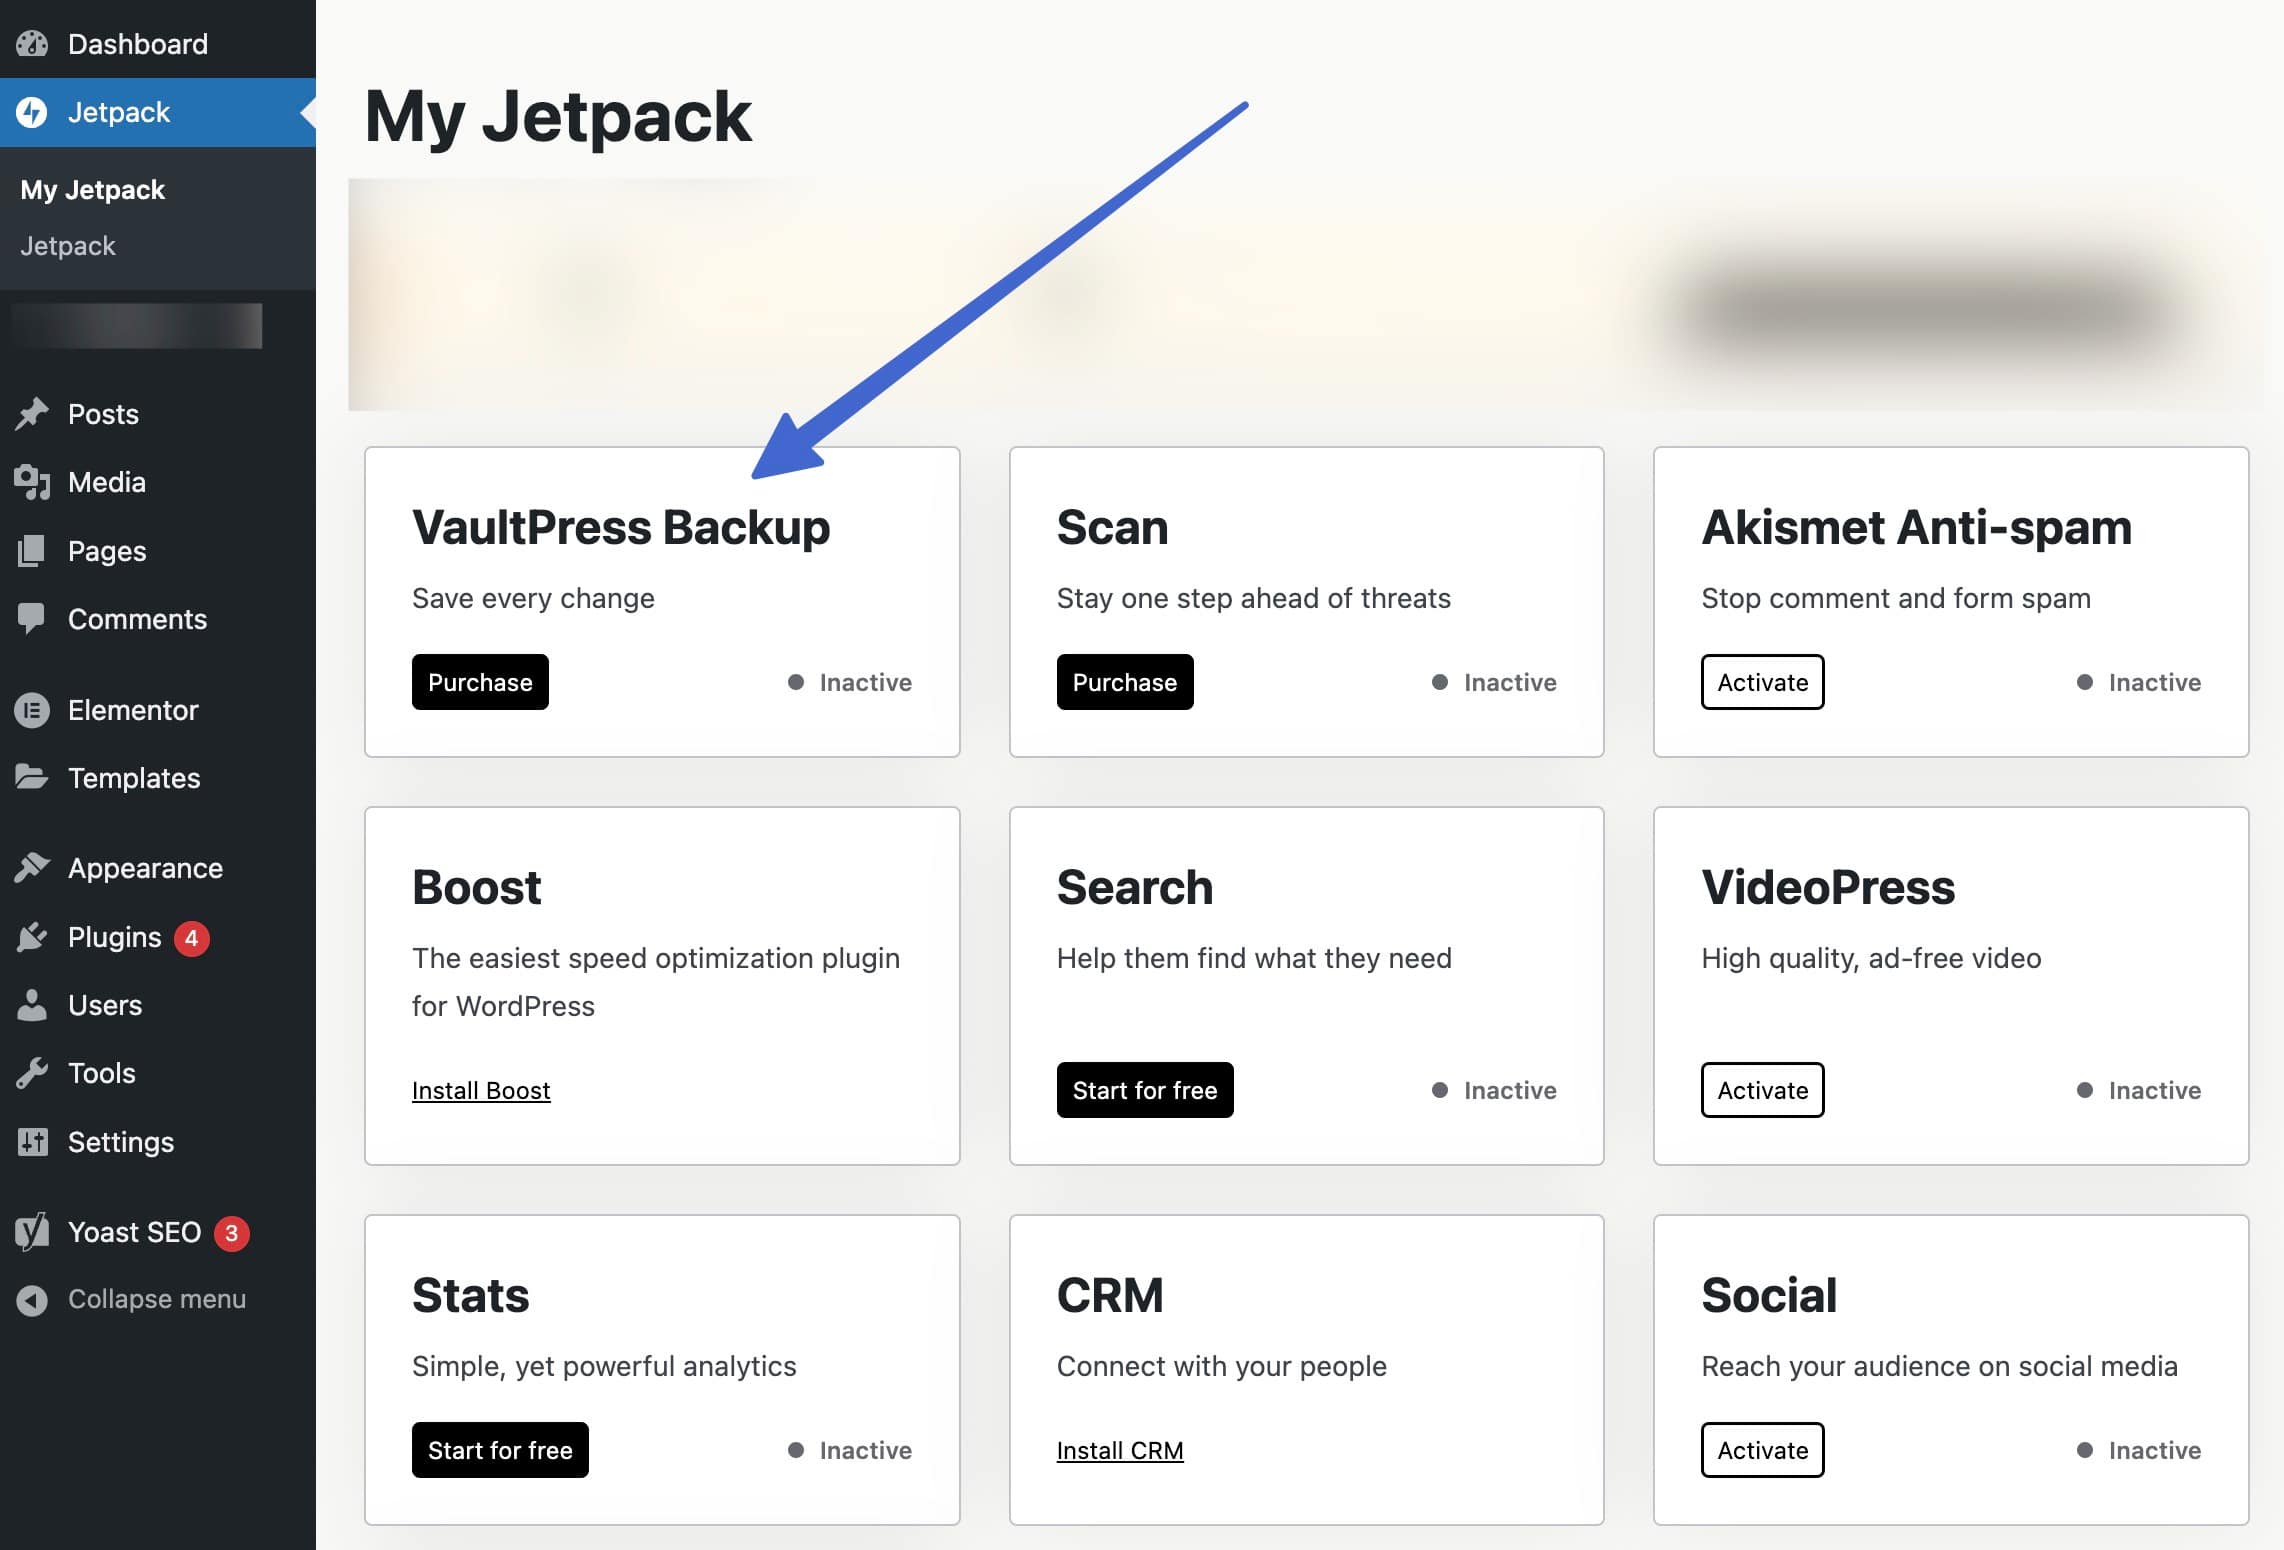Click the Users icon in the sidebar
2284x1550 pixels.
34,1005
